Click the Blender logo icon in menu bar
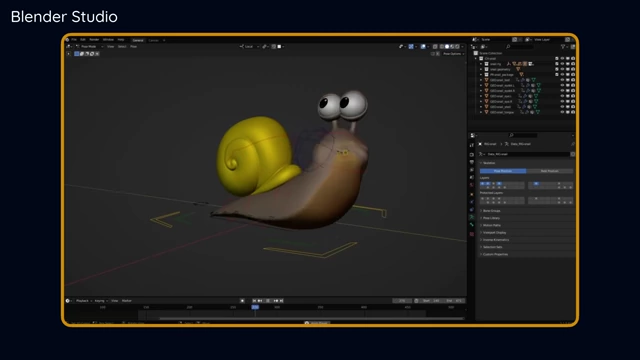The width and height of the screenshot is (640, 360). coord(68,40)
